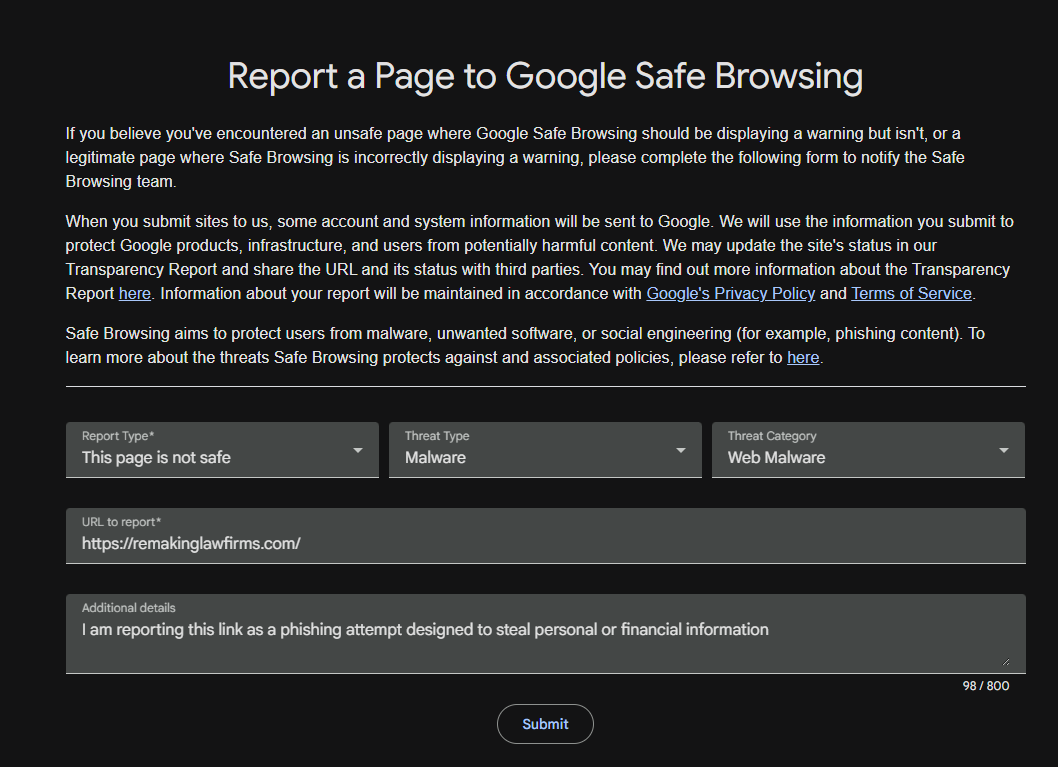
Task: Click the '98 / 800' character counter
Action: 986,685
